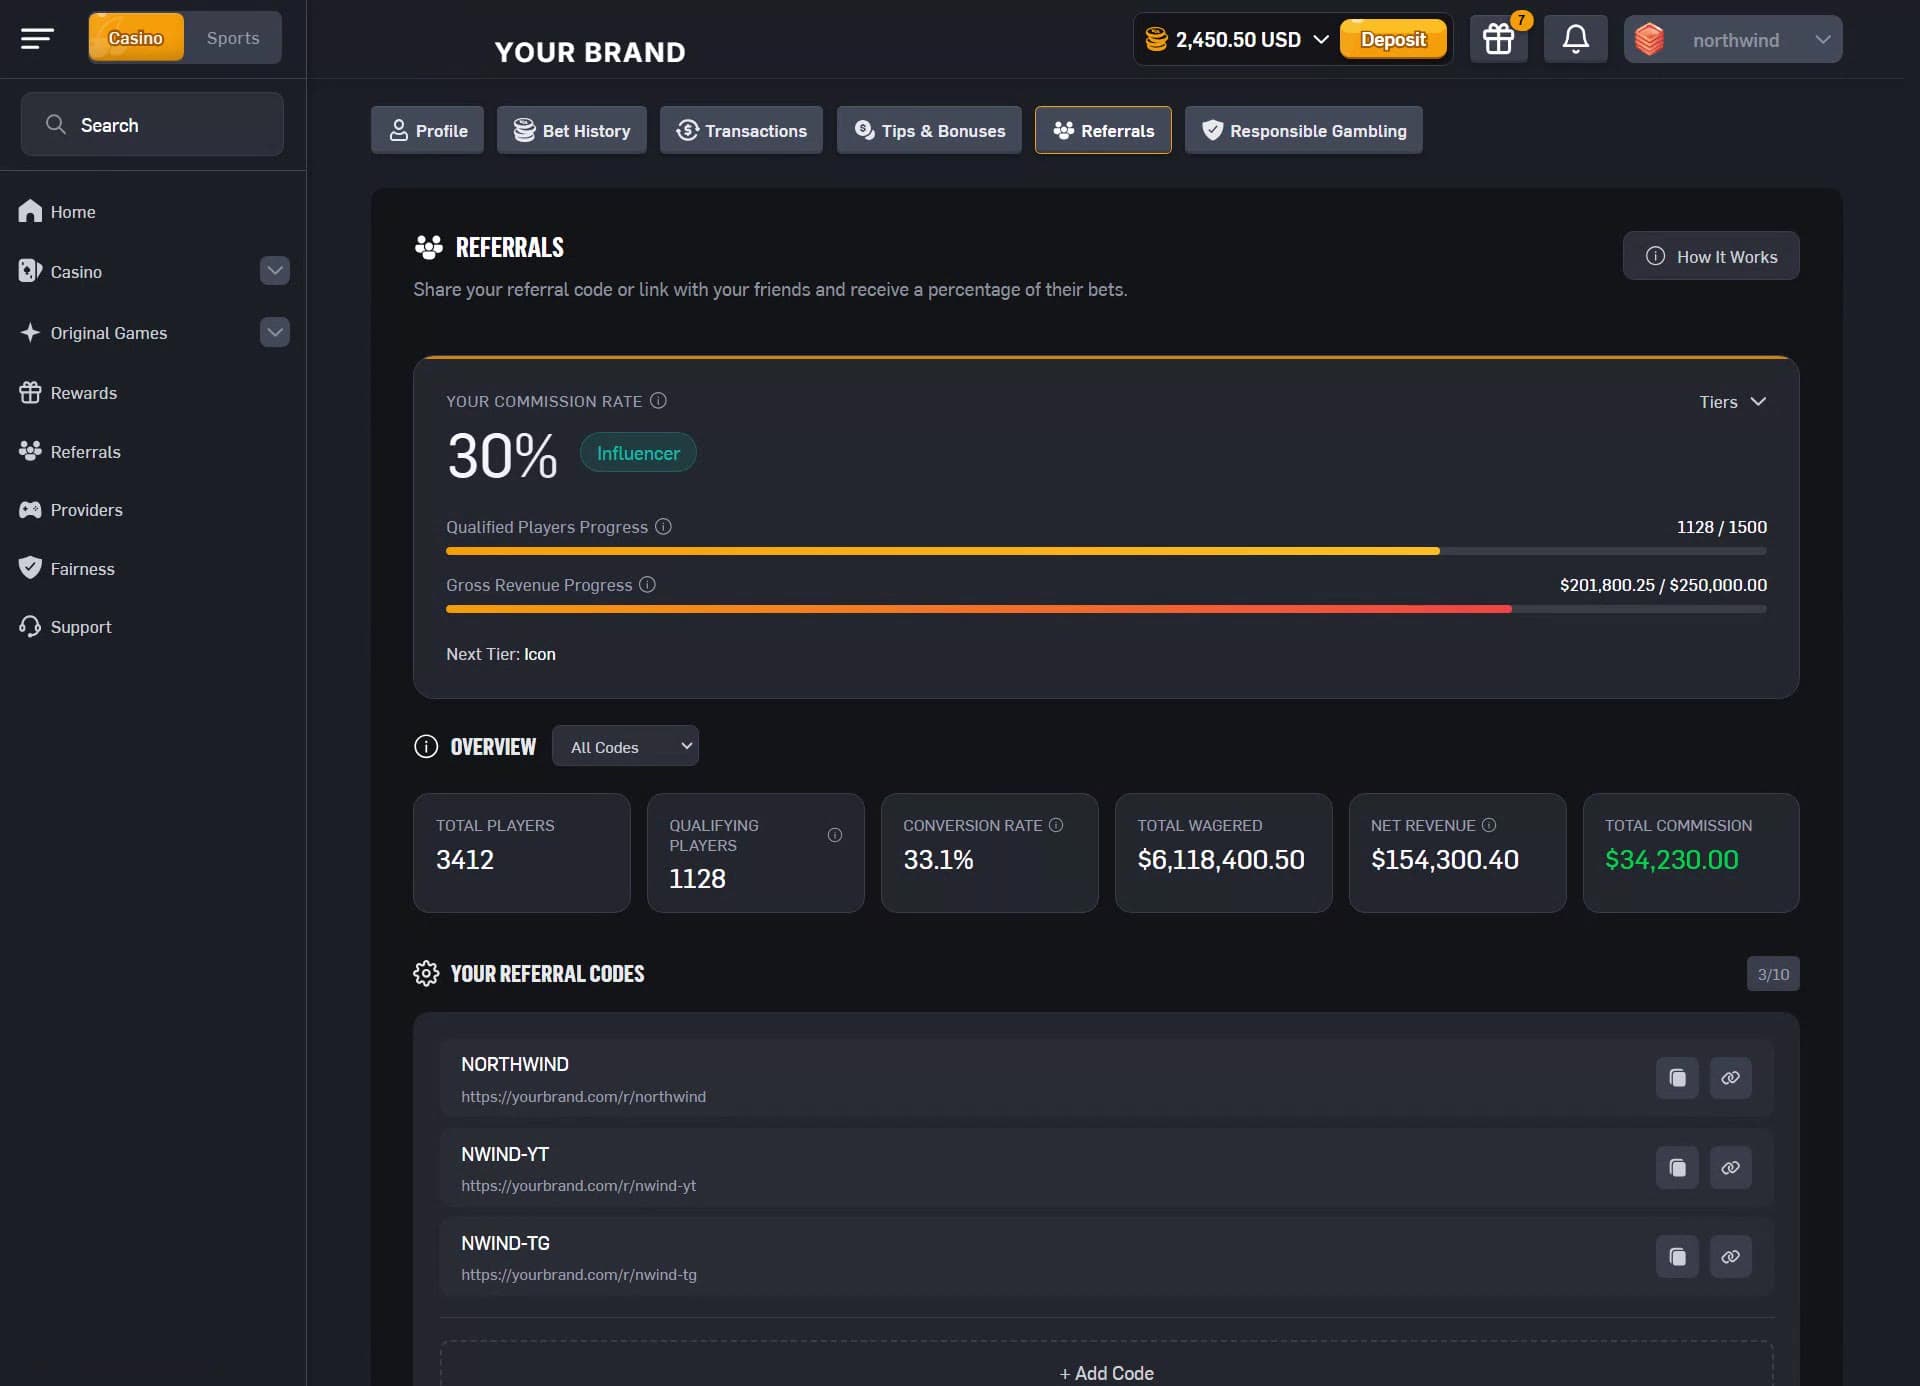Show info for Gross Revenue Progress
The width and height of the screenshot is (1920, 1386).
point(647,584)
